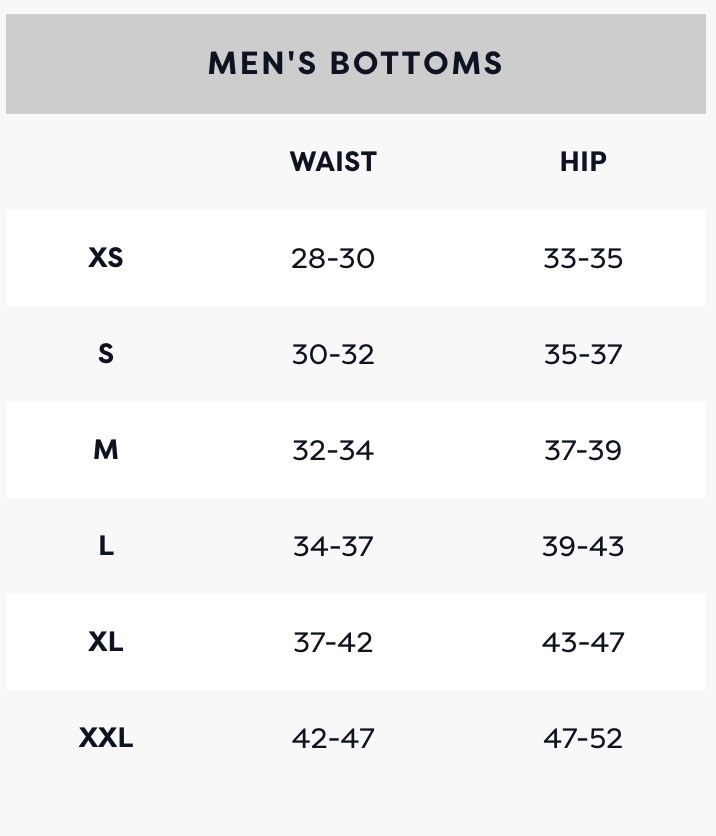Viewport: 716px width, 836px height.
Task: Click the MEN'S BOTTOMS header title
Action: 355,63
